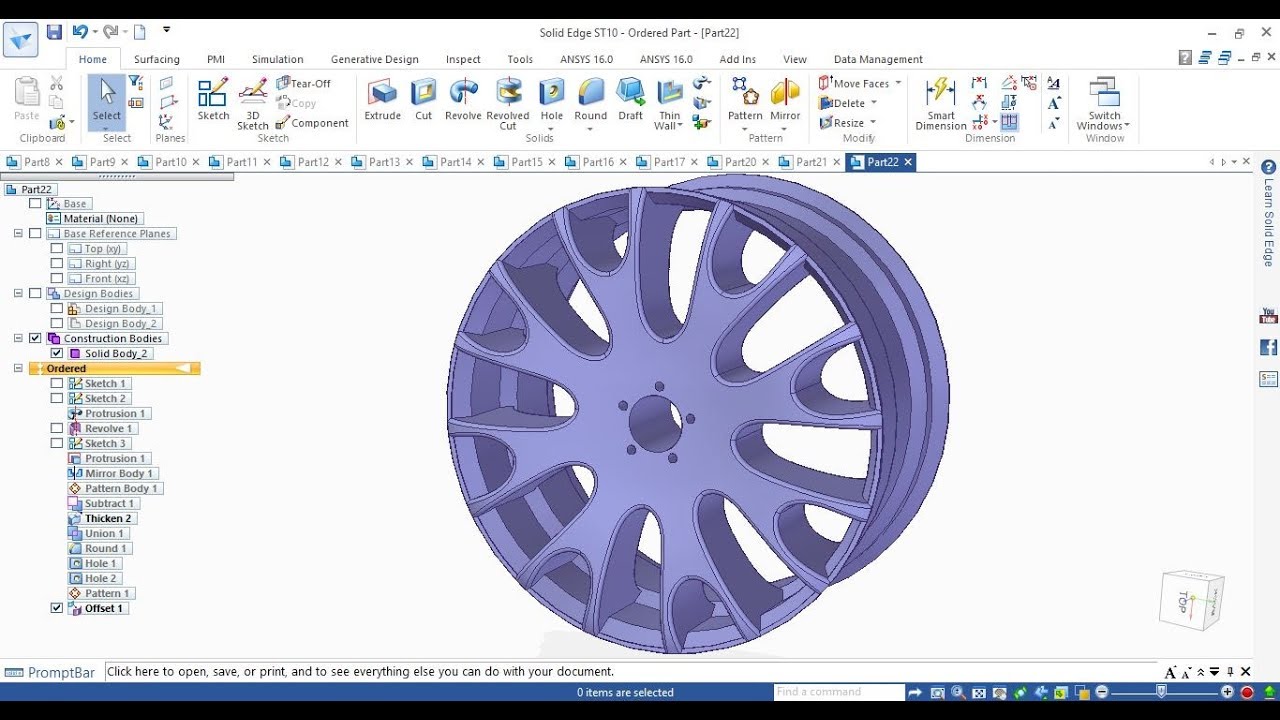Use the Mirror tool
This screenshot has width=1280, height=720.
(785, 101)
